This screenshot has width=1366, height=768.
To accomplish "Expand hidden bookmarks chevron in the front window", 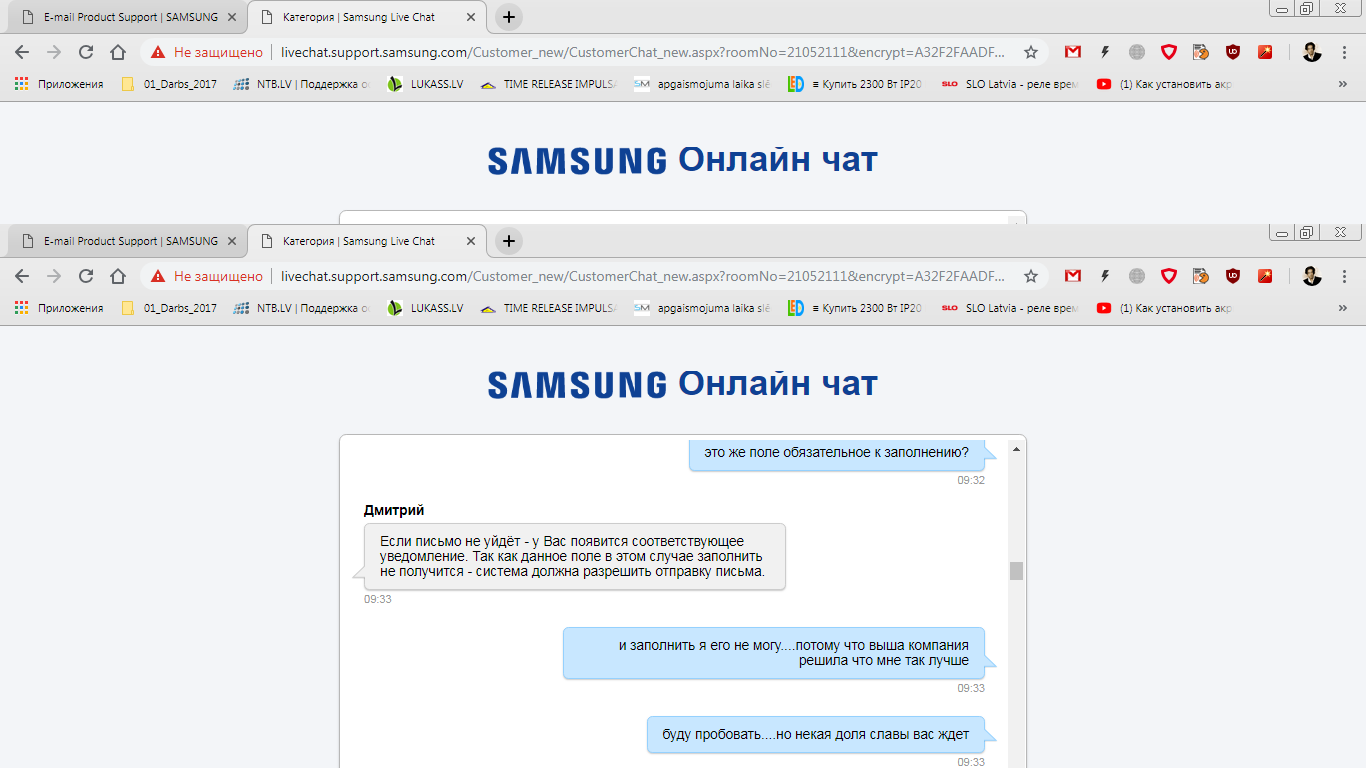I will click(1342, 308).
